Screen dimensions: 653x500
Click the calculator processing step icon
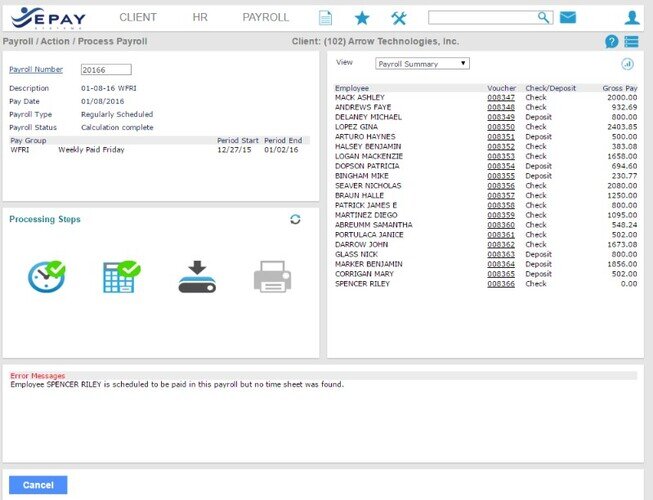[x=121, y=276]
